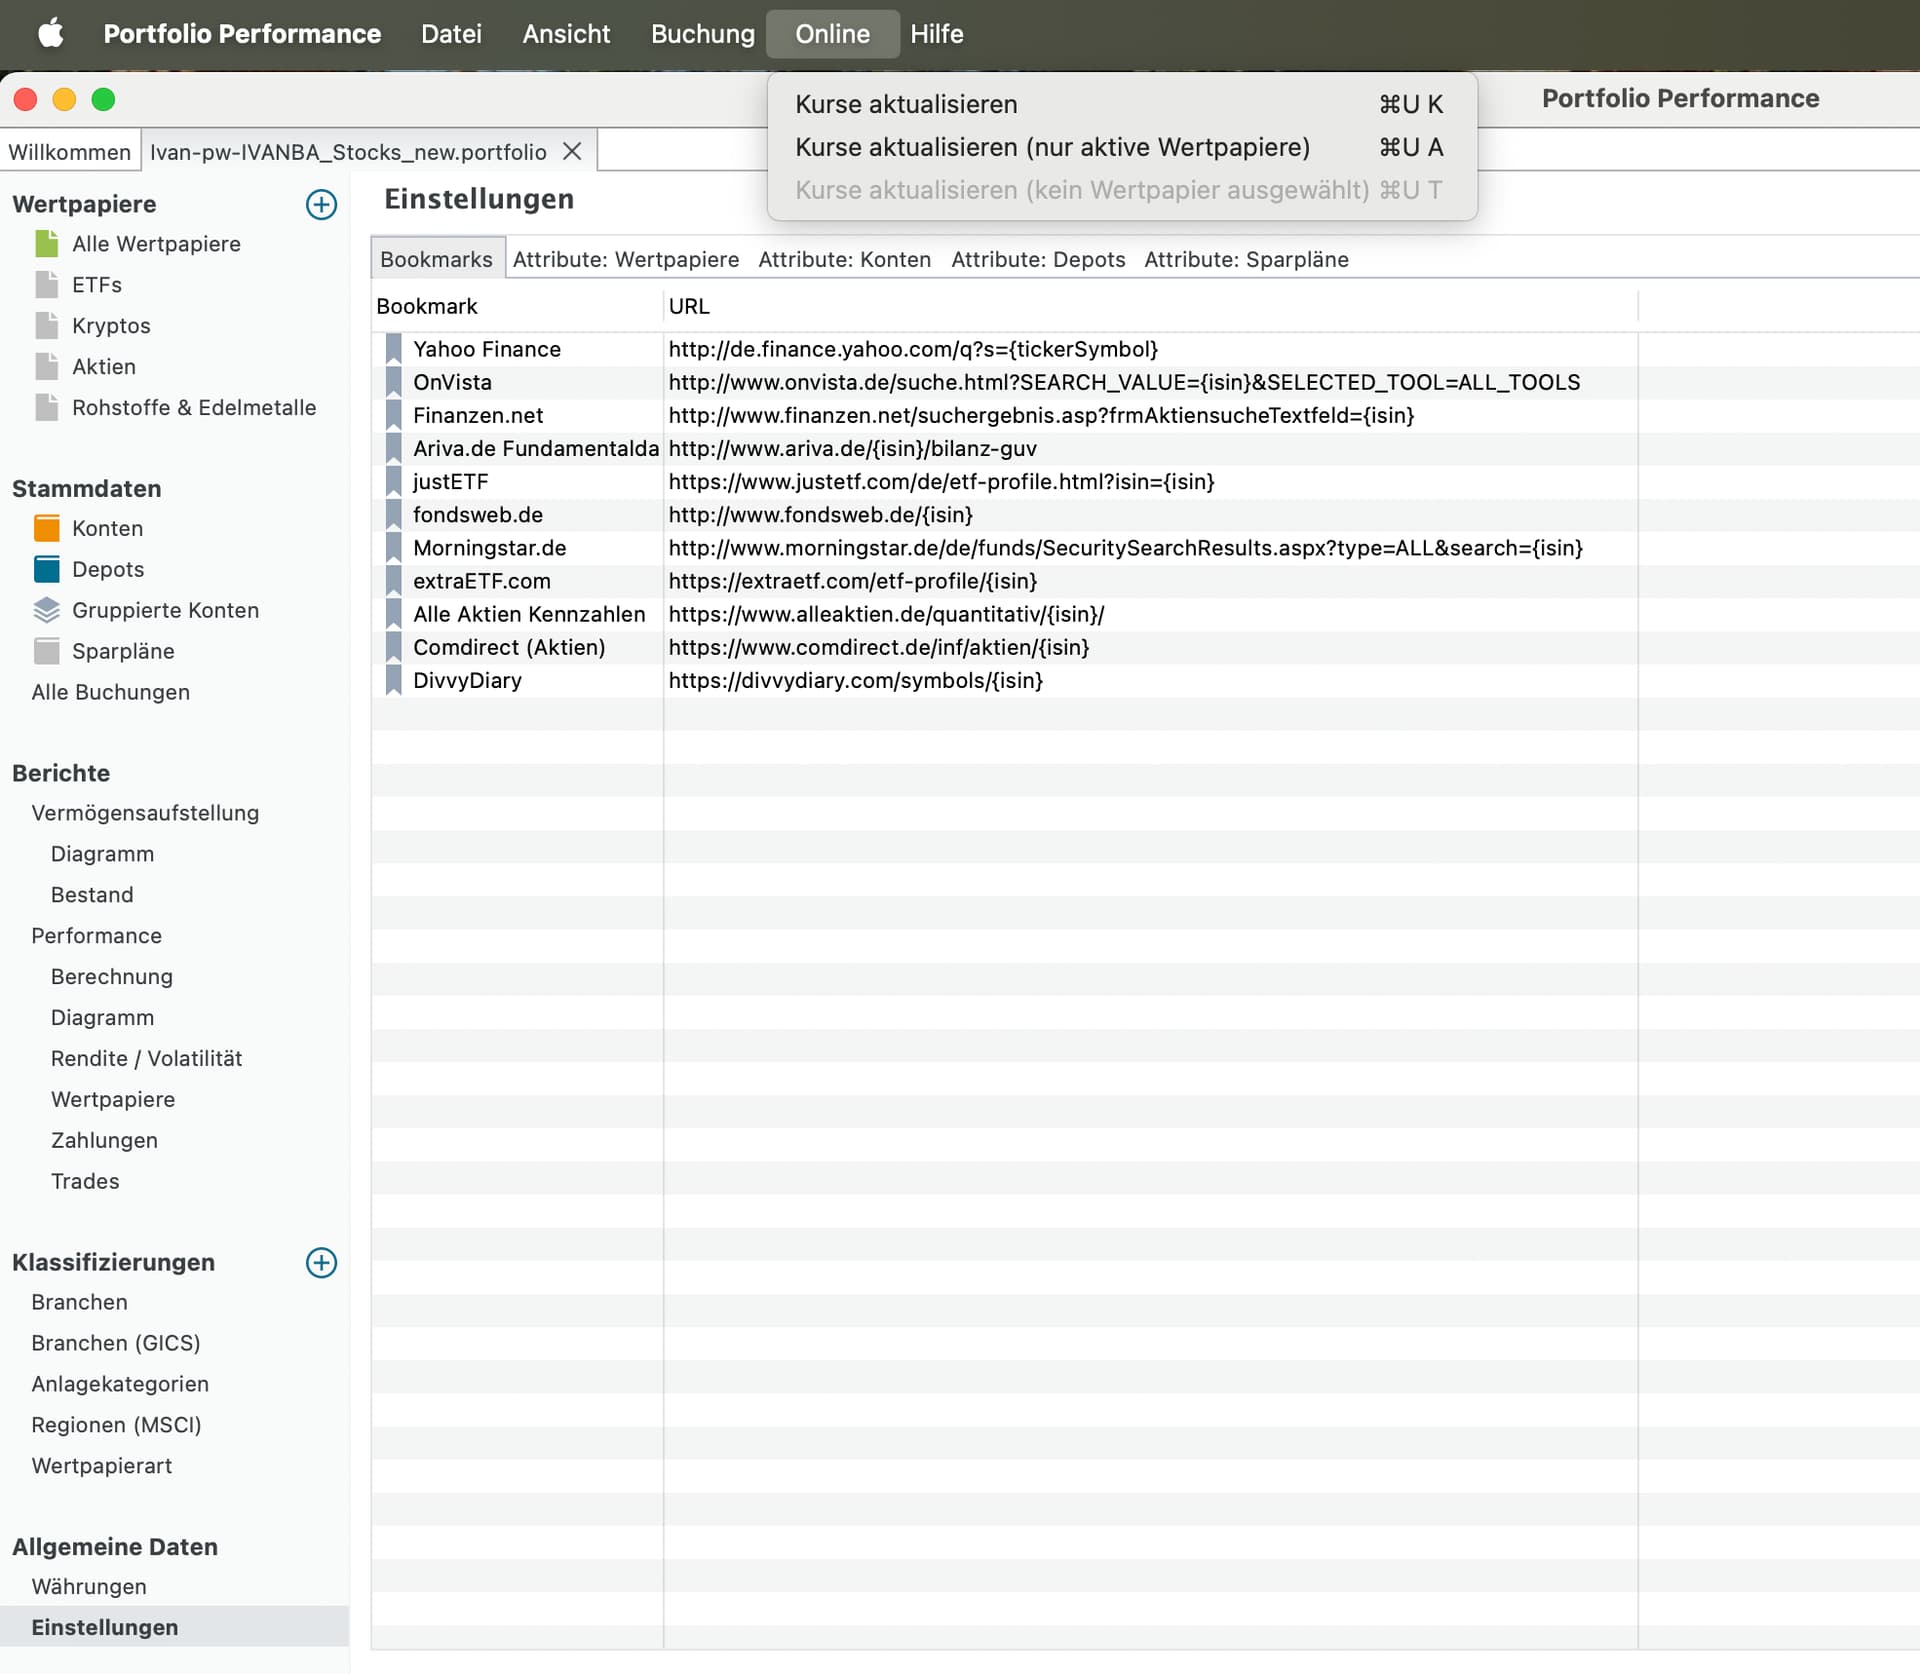
Task: Open Anlagekategorien classification
Action: (120, 1384)
